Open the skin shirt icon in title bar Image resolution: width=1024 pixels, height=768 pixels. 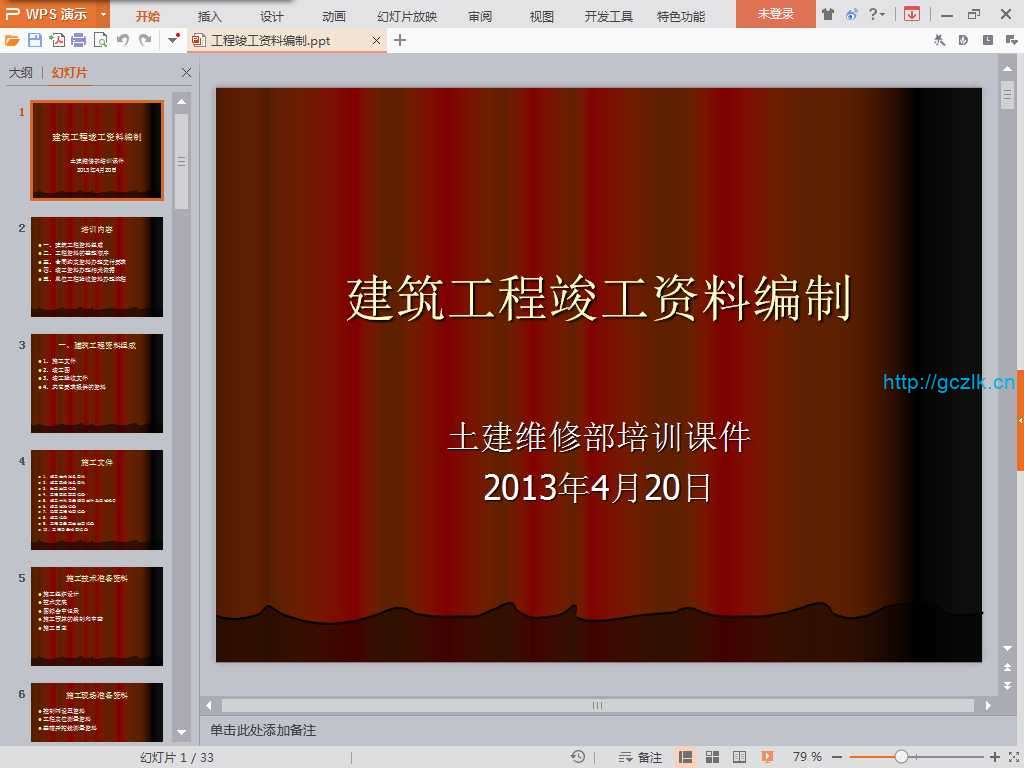pyautogui.click(x=827, y=14)
